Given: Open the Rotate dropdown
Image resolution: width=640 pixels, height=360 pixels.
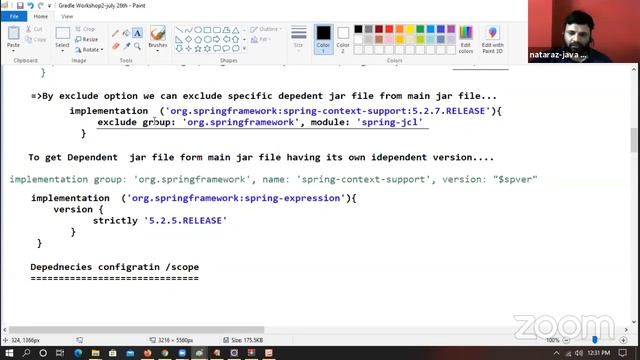Looking at the screenshot, I should [x=89, y=50].
